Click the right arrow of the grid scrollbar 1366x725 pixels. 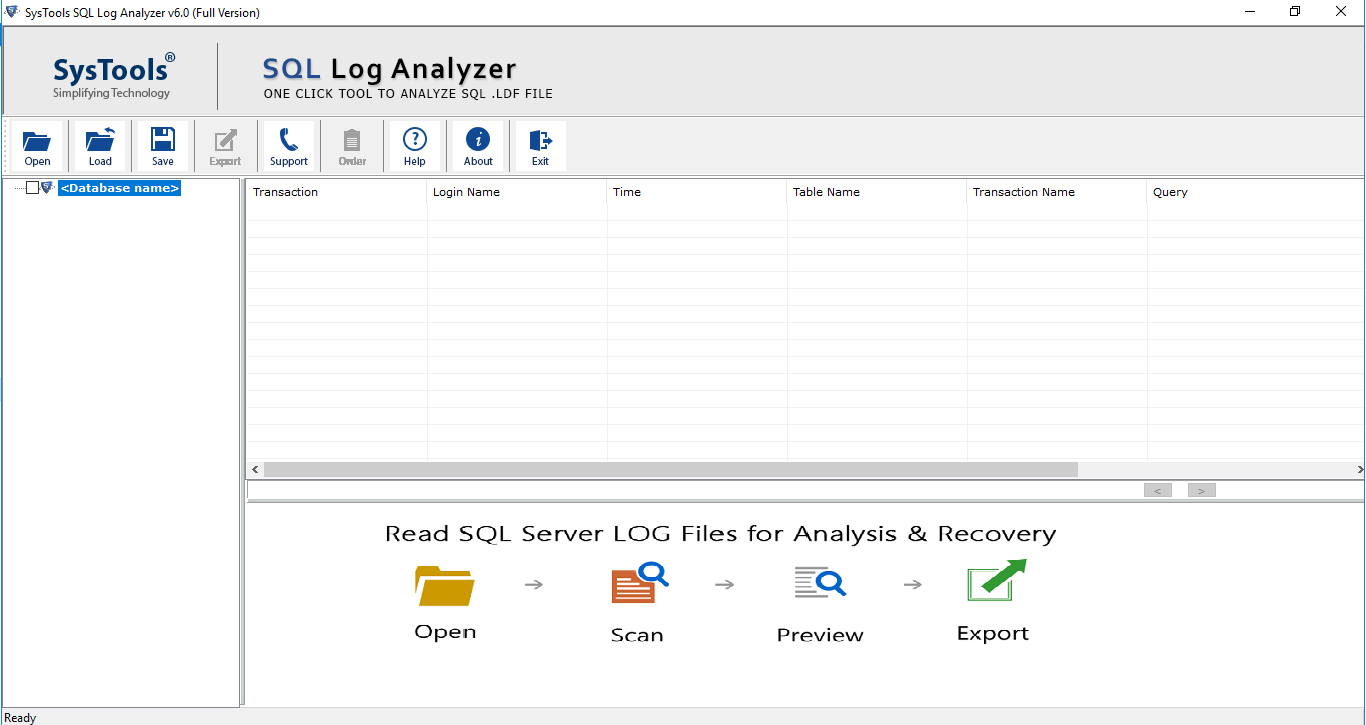[x=1359, y=469]
